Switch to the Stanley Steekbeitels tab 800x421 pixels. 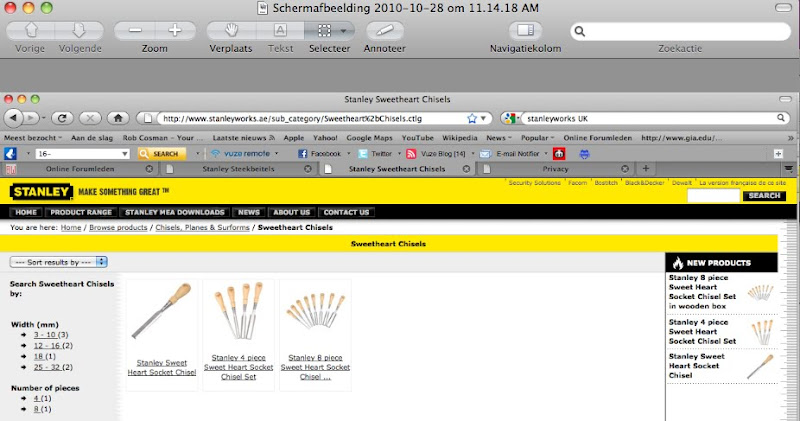pos(238,169)
